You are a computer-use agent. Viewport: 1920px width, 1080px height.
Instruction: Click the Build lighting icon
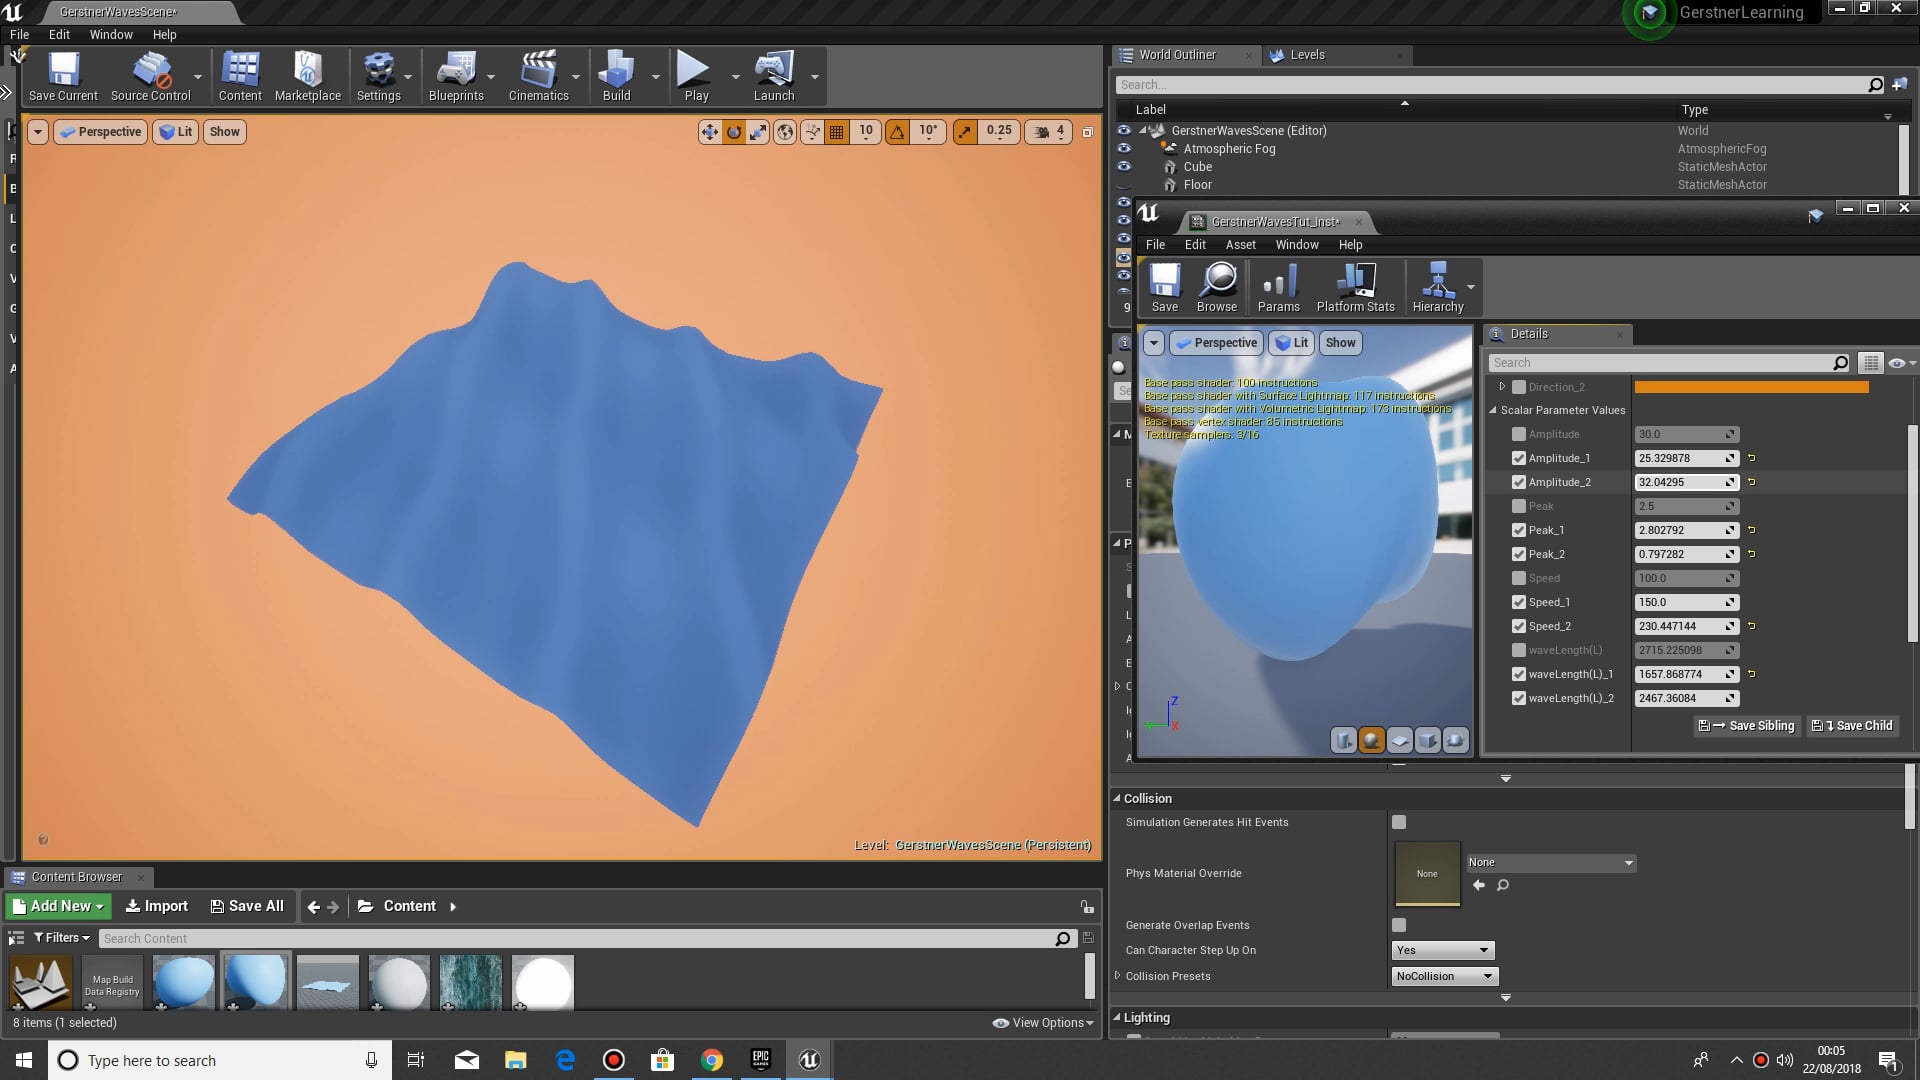(617, 77)
